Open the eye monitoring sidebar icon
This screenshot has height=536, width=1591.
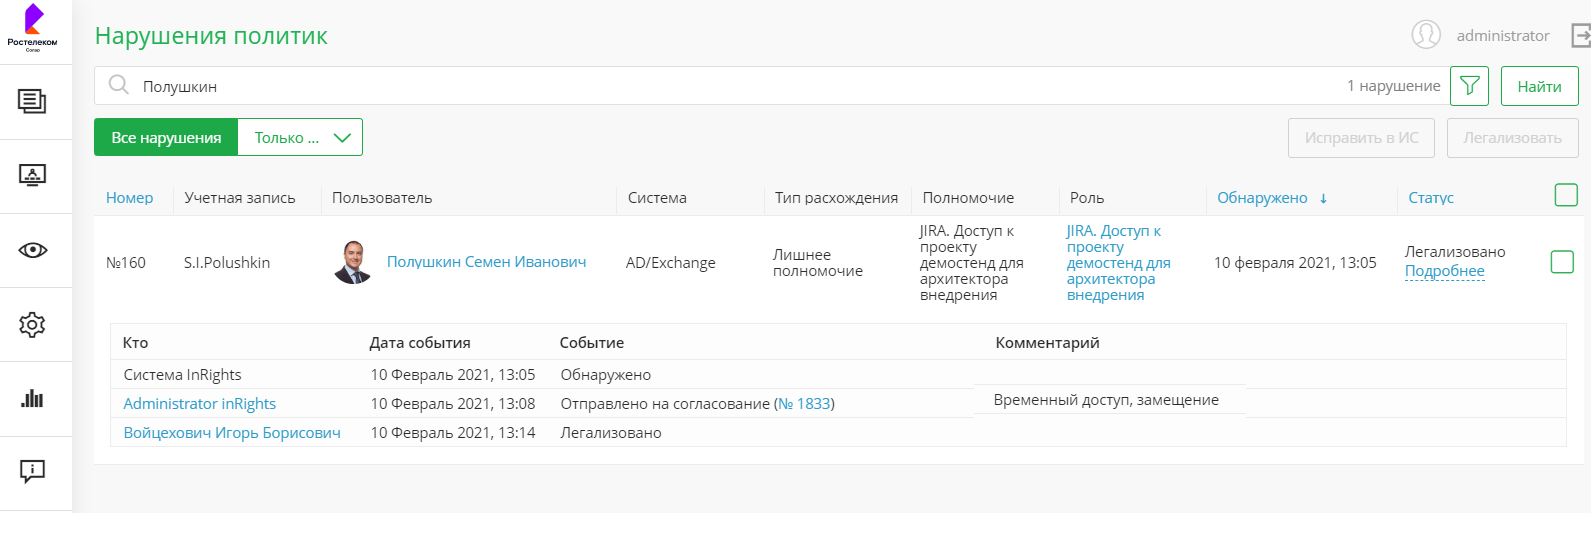32,250
